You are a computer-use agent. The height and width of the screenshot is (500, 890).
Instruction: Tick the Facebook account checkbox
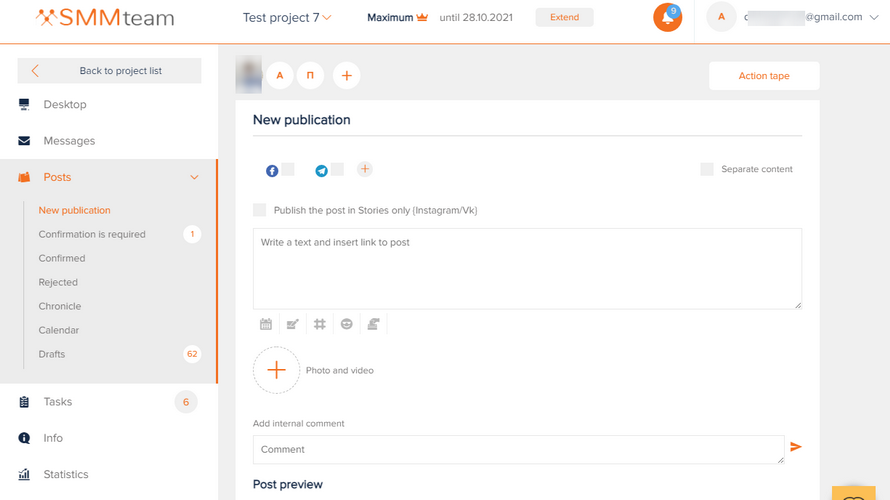click(288, 169)
